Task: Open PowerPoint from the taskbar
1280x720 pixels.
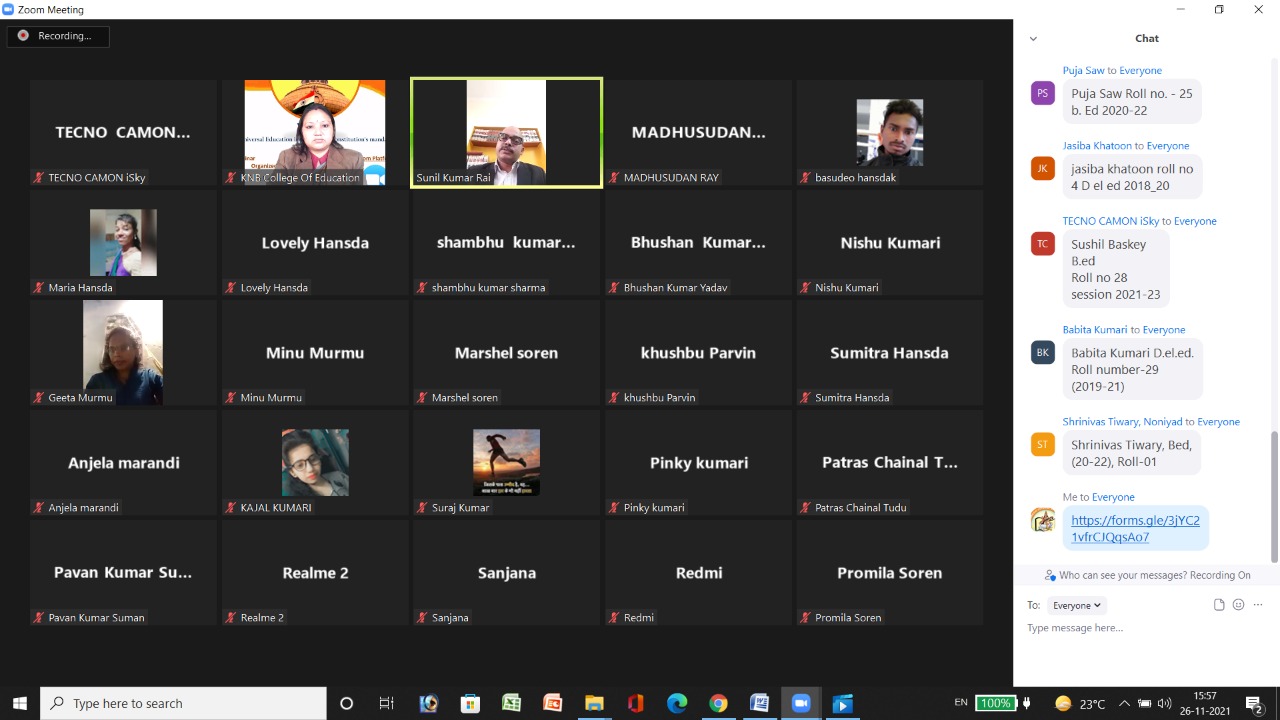Action: (552, 703)
